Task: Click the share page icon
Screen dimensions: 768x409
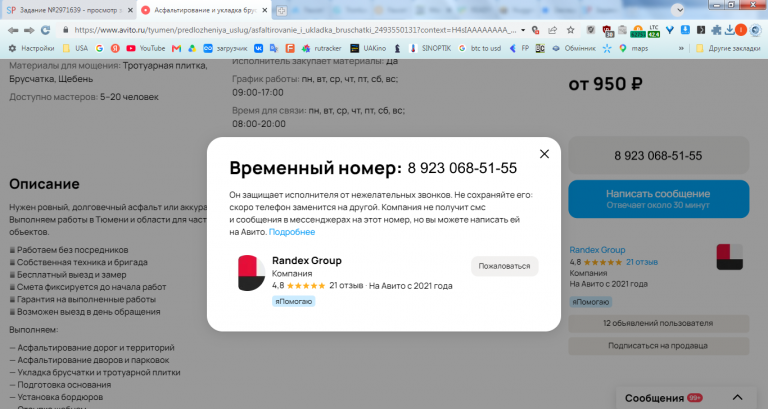Action: (552, 30)
